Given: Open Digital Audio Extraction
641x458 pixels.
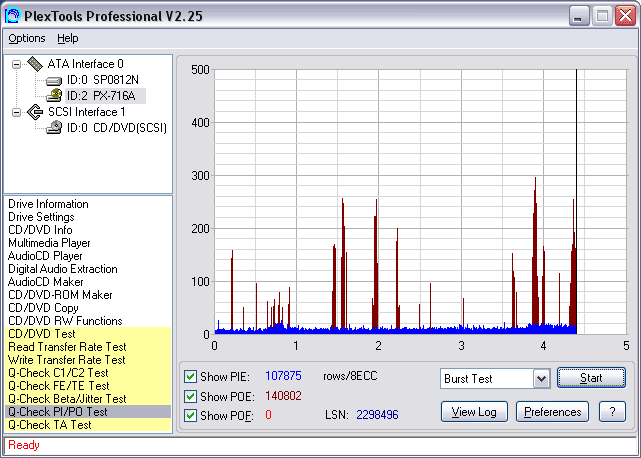Looking at the screenshot, I should click(63, 269).
